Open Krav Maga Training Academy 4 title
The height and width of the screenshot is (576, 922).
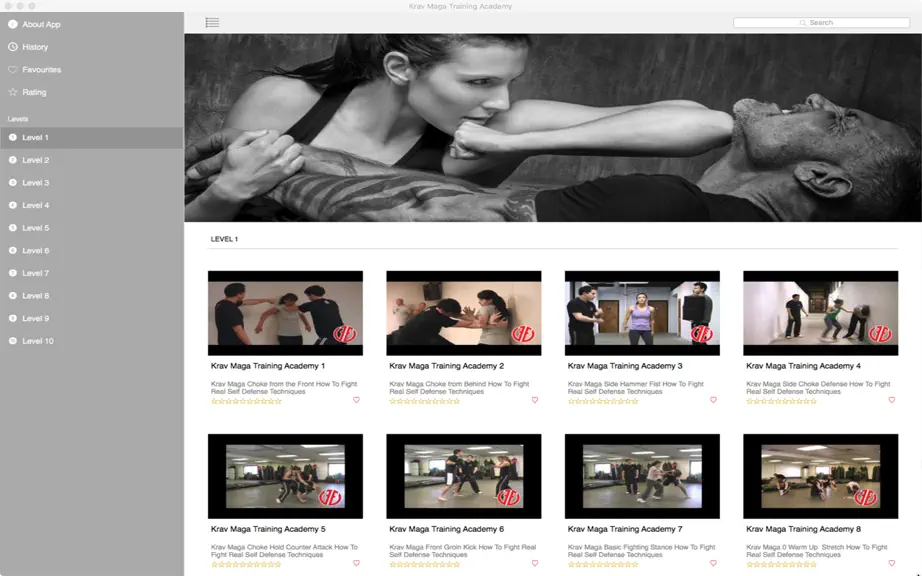tap(803, 366)
